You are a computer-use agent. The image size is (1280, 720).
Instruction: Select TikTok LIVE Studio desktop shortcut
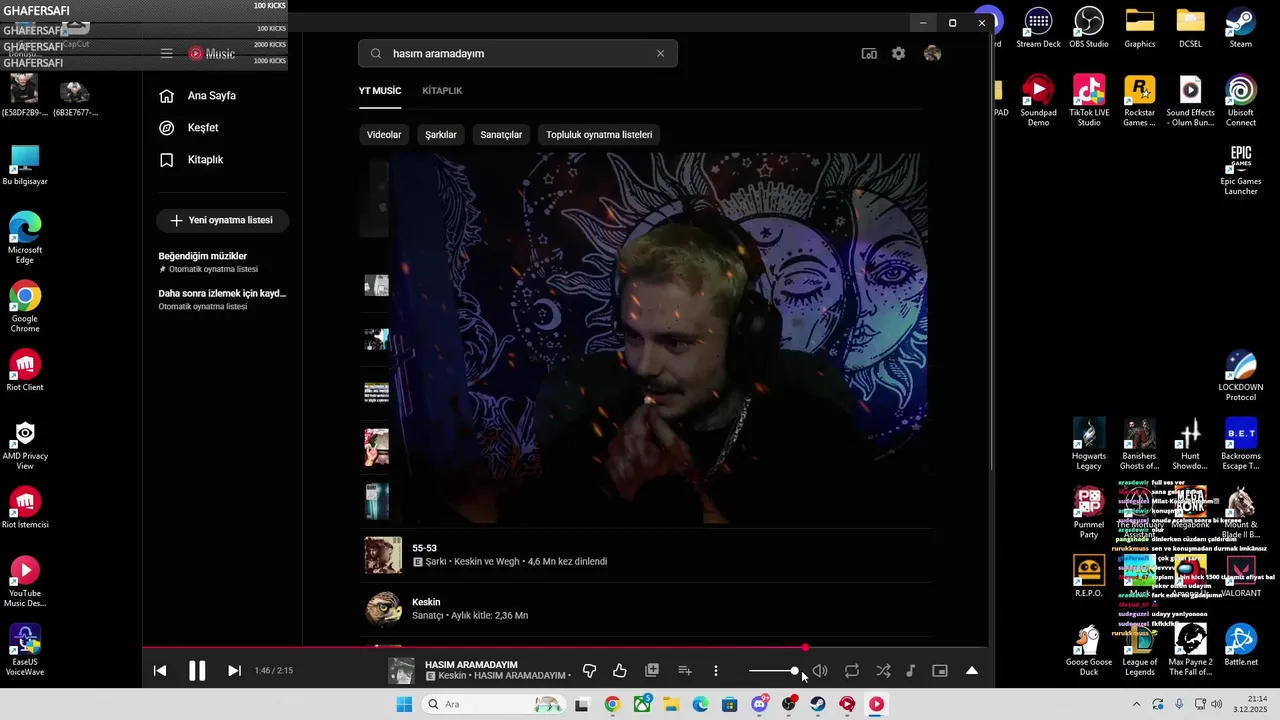(x=1089, y=101)
